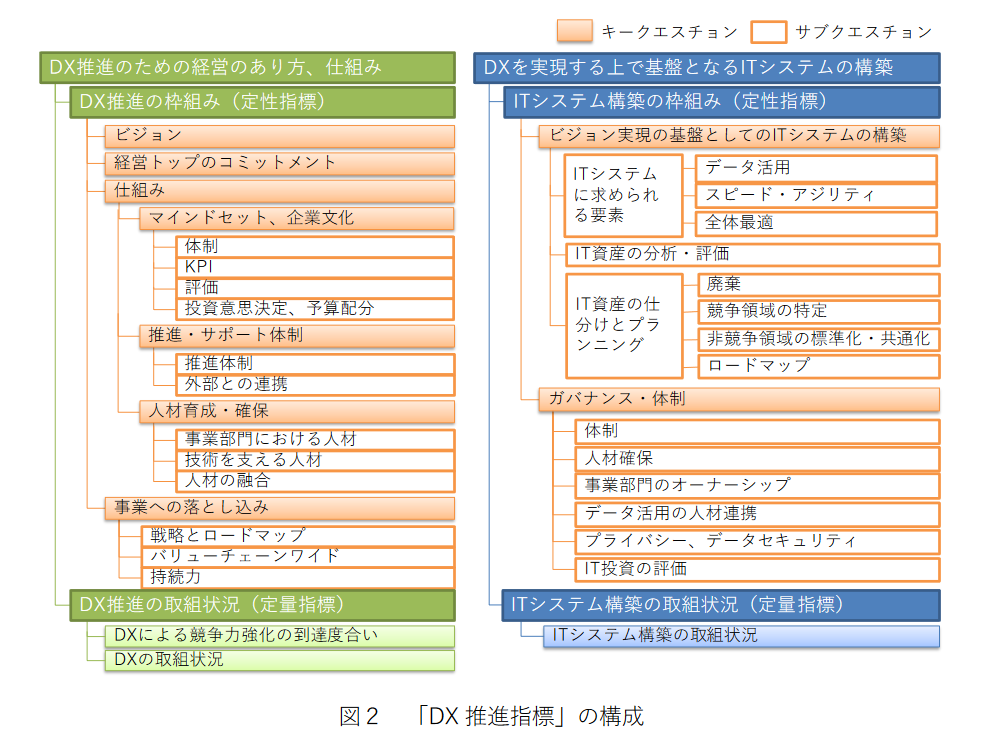The width and height of the screenshot is (998, 747).
Task: Click the サブクエスチョン legend outline box
Action: point(769,32)
